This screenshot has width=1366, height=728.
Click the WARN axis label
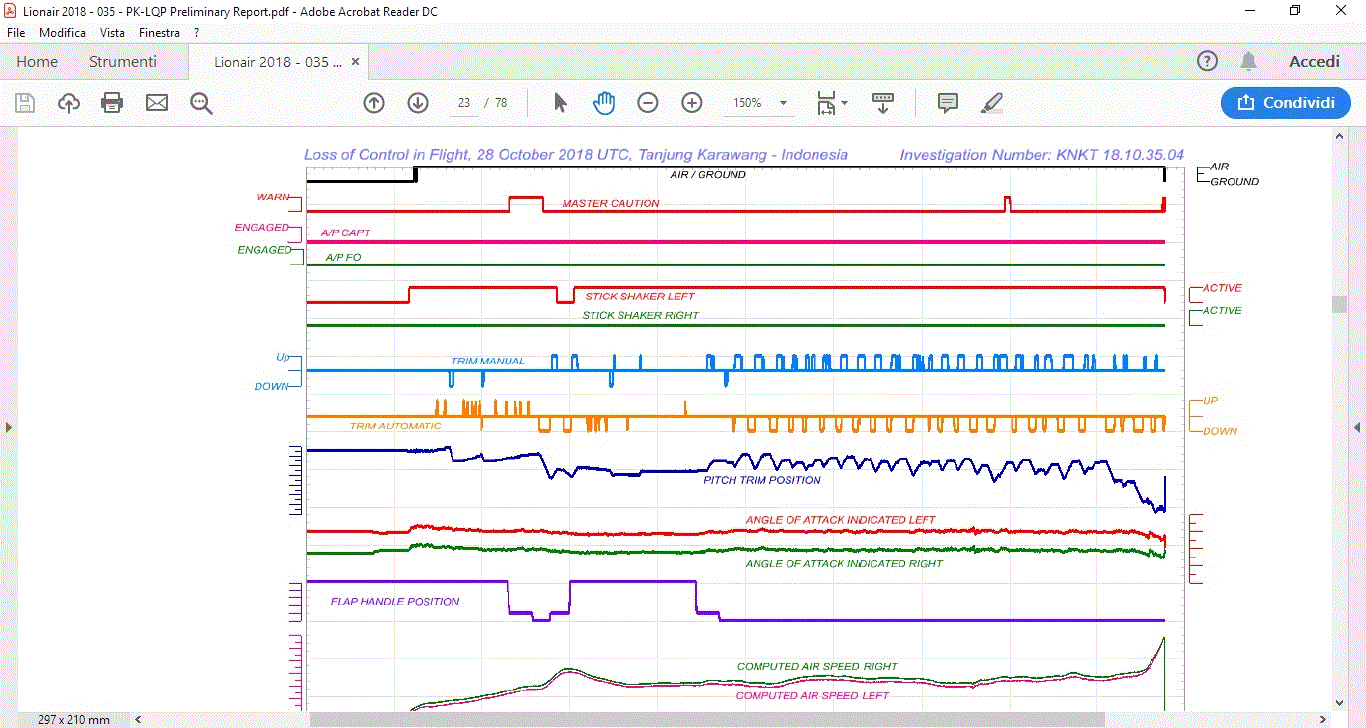273,197
